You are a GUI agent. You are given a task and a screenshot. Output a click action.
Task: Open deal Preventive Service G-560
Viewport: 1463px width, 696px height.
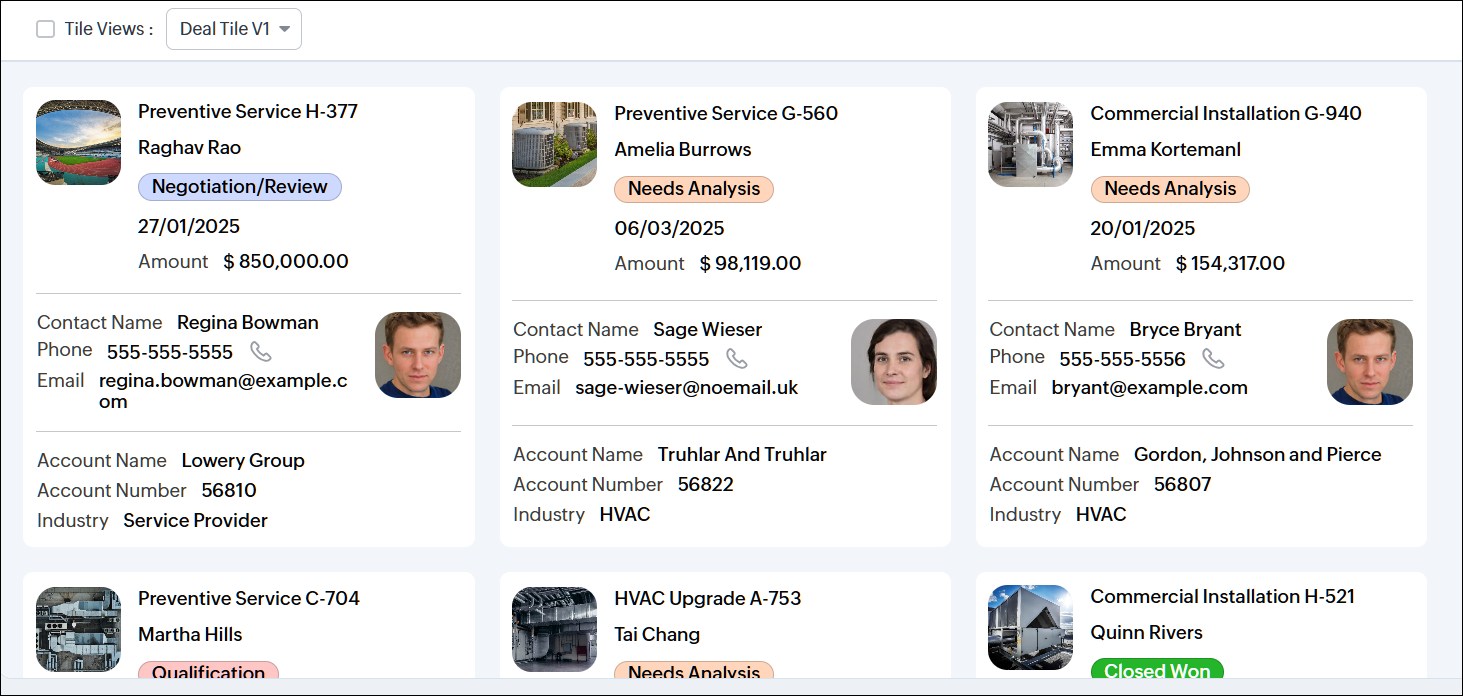[726, 113]
